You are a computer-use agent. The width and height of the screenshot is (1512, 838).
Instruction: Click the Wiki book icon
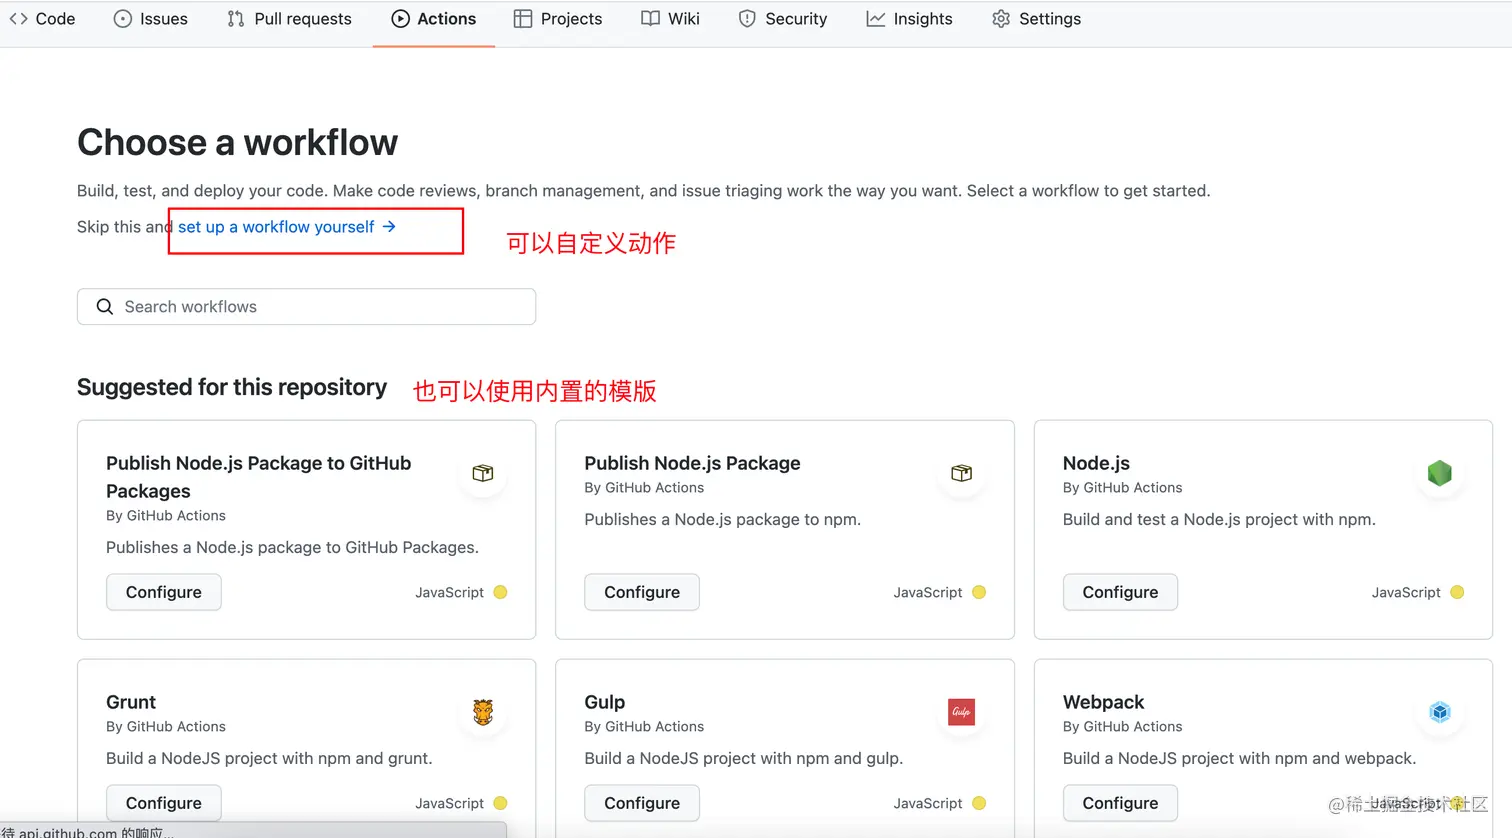pyautogui.click(x=650, y=19)
